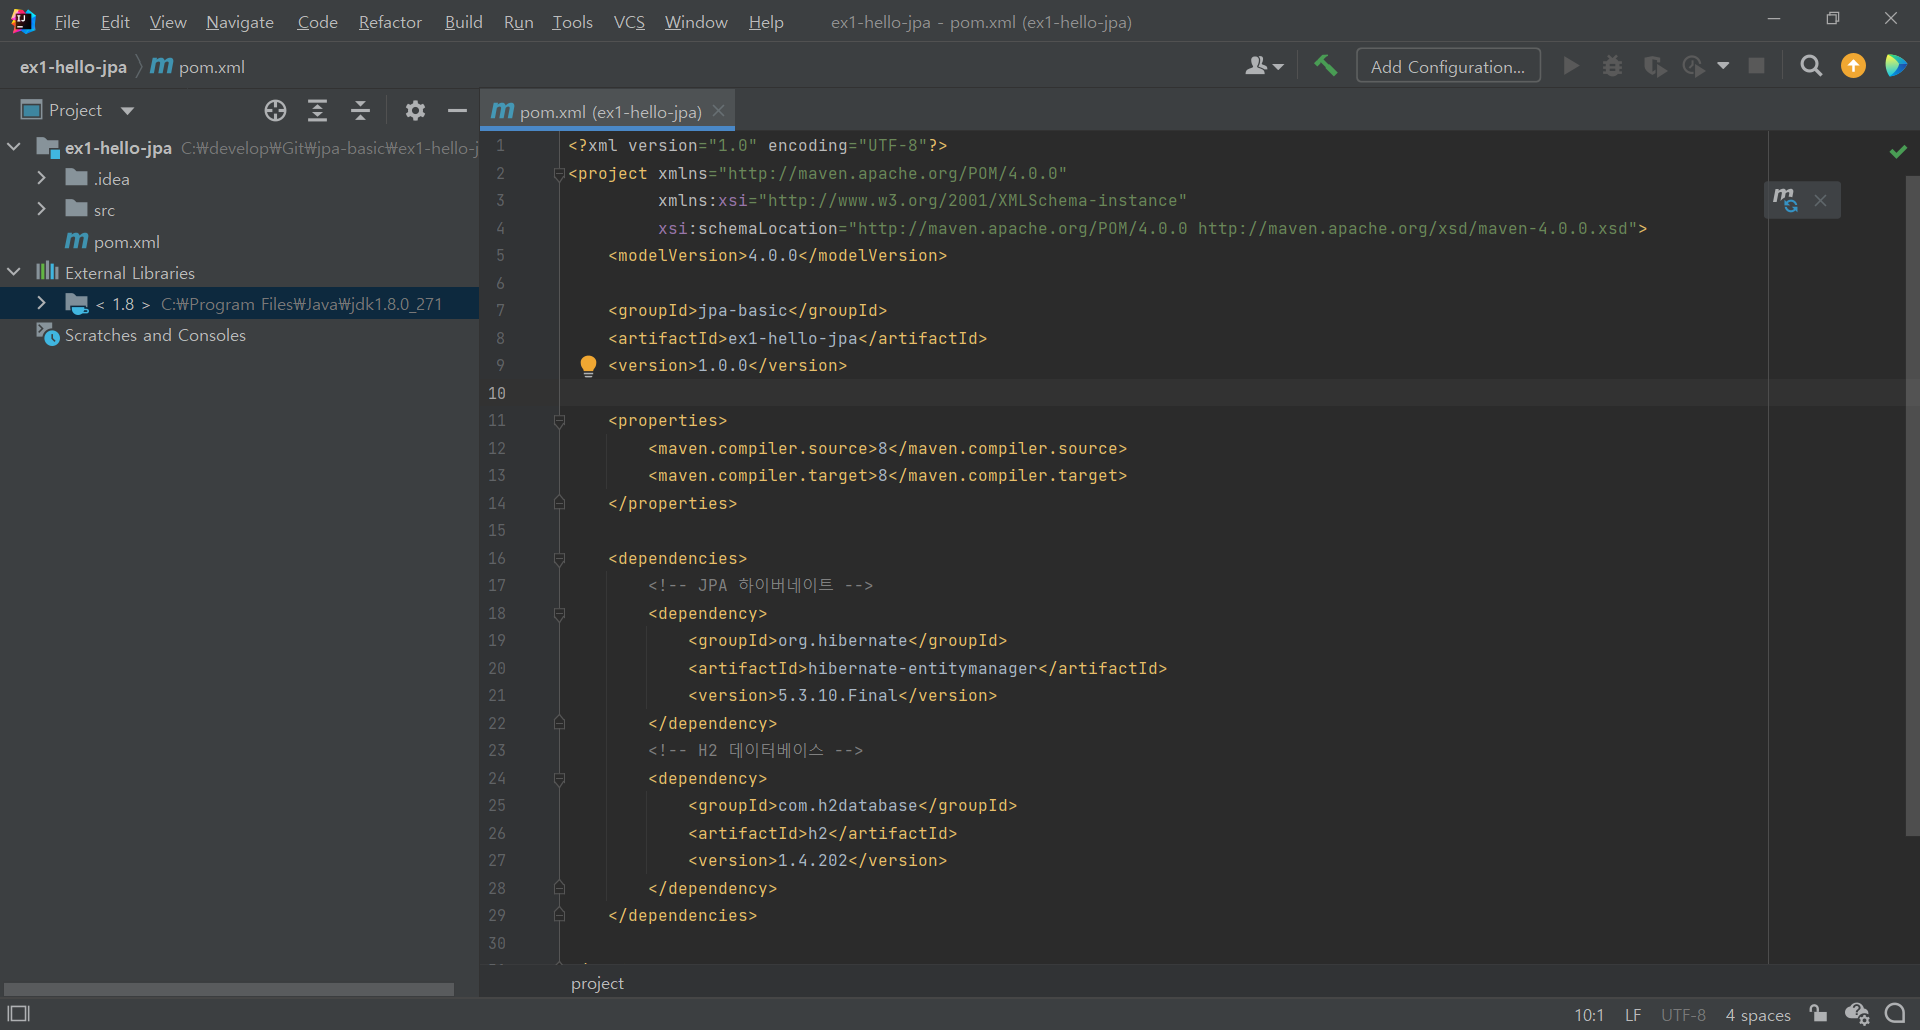Open the user account profile icon
Image resolution: width=1920 pixels, height=1030 pixels.
[1264, 66]
